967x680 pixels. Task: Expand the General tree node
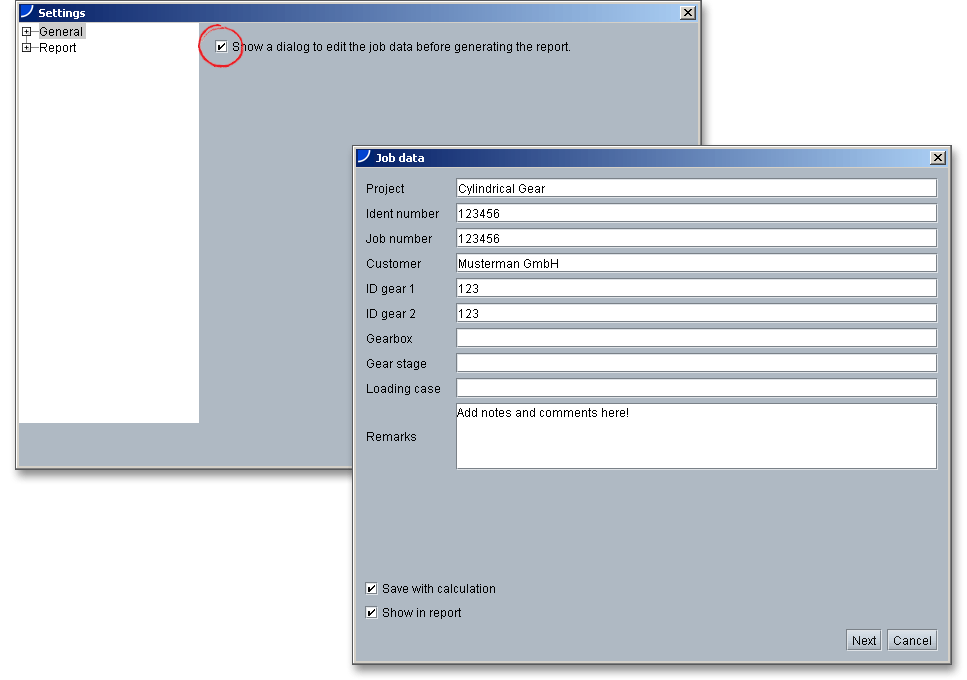click(27, 32)
